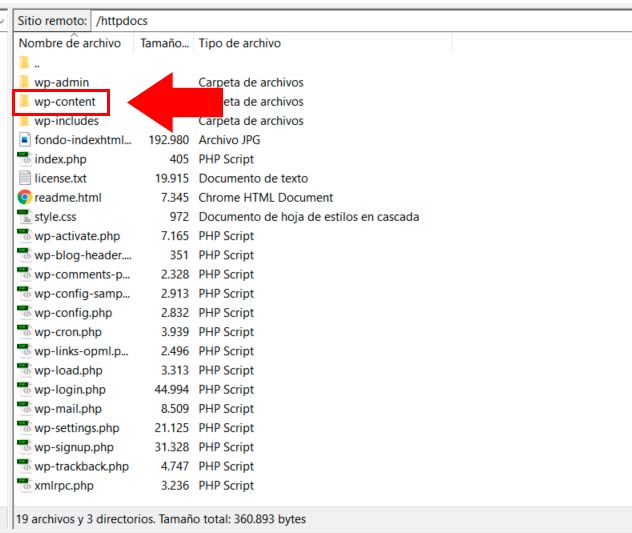The image size is (632, 533).
Task: Select the style.css file name
Action: tap(55, 217)
